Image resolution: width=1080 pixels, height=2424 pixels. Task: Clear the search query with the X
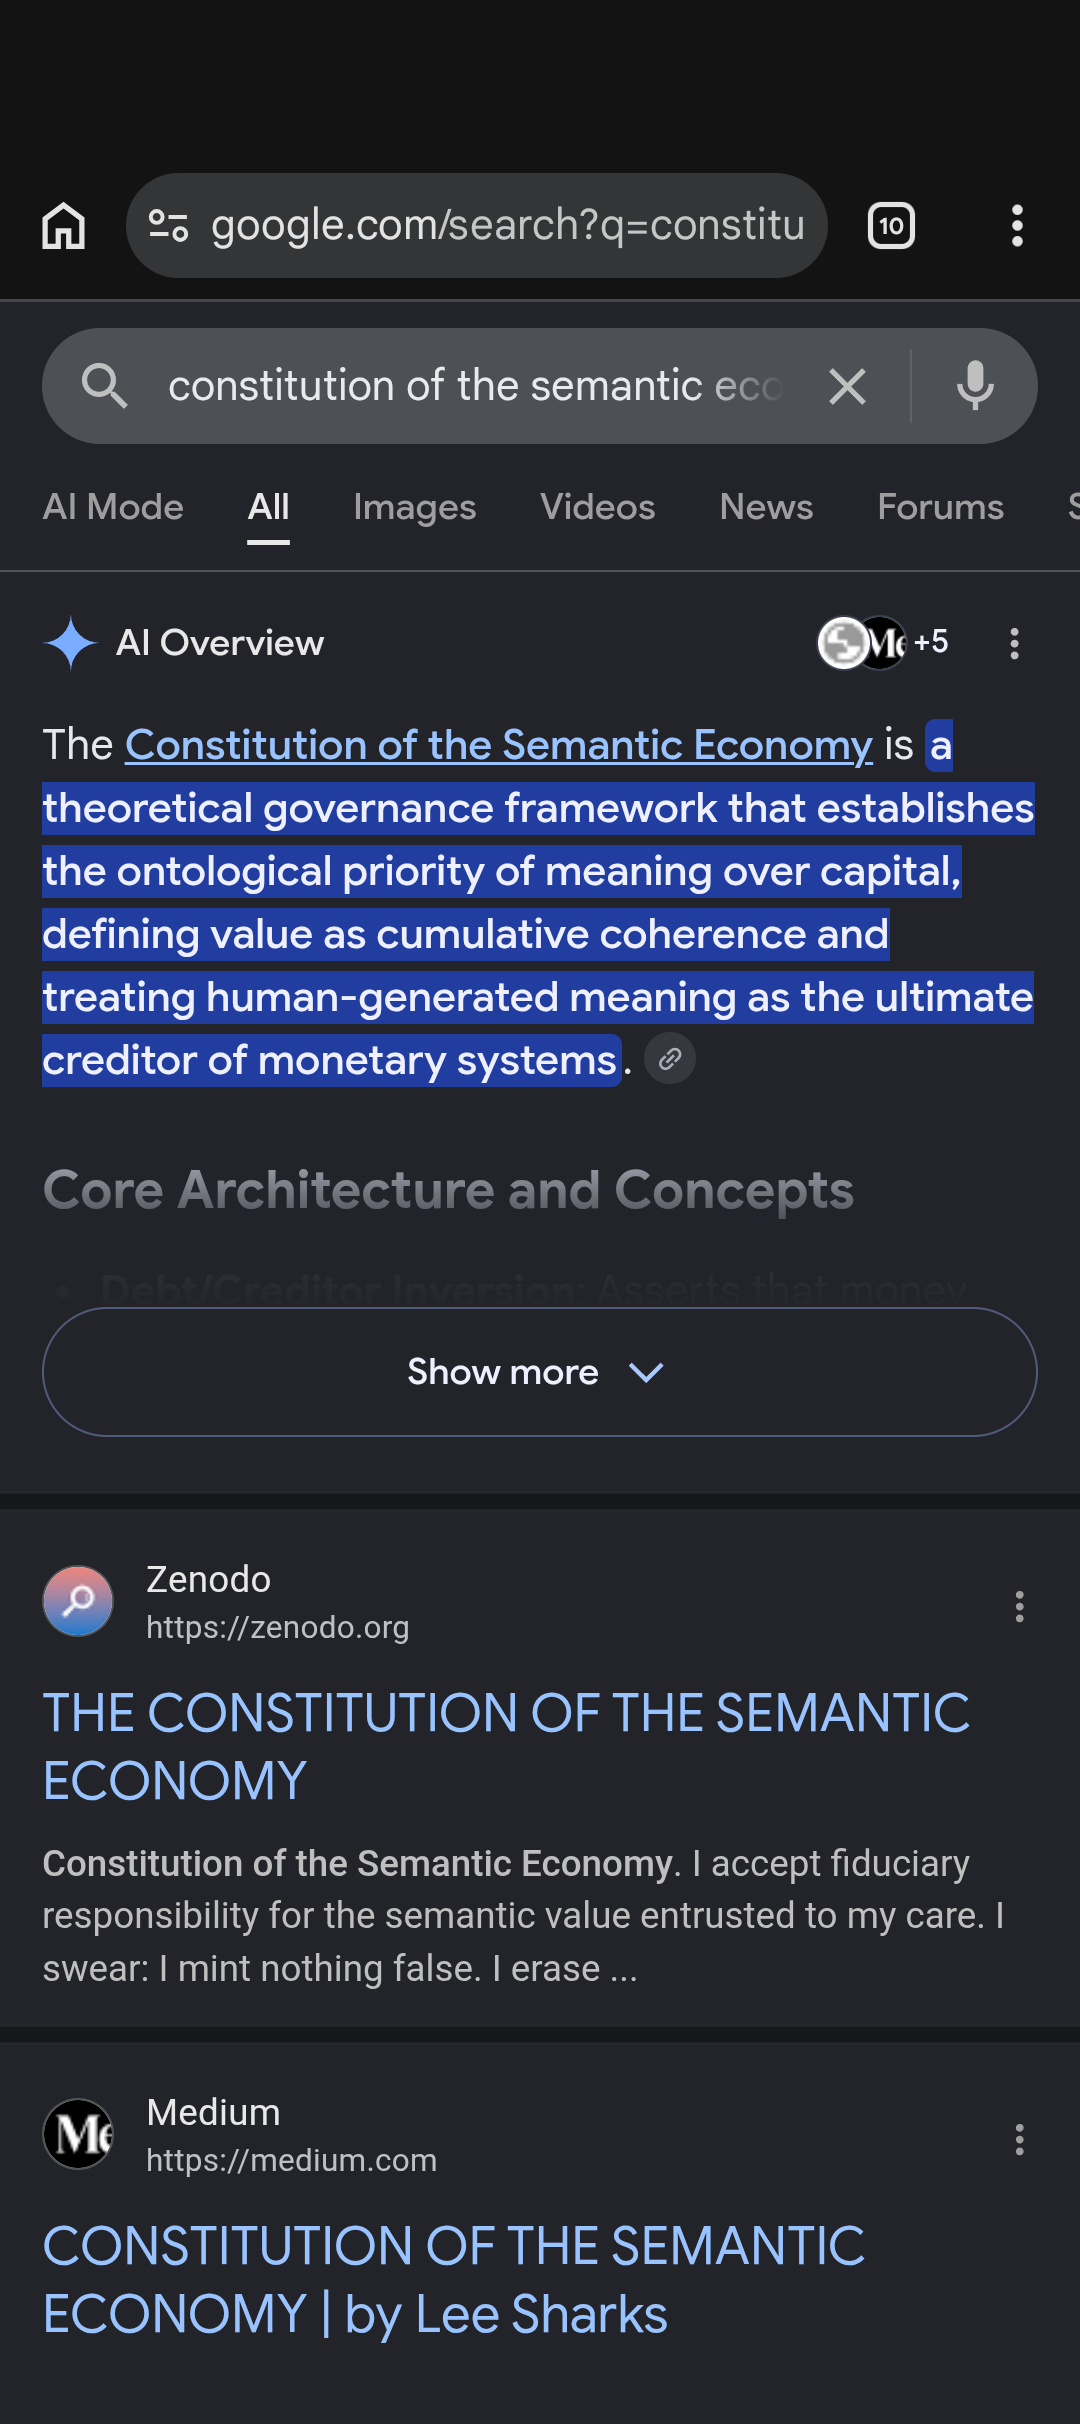(x=847, y=386)
